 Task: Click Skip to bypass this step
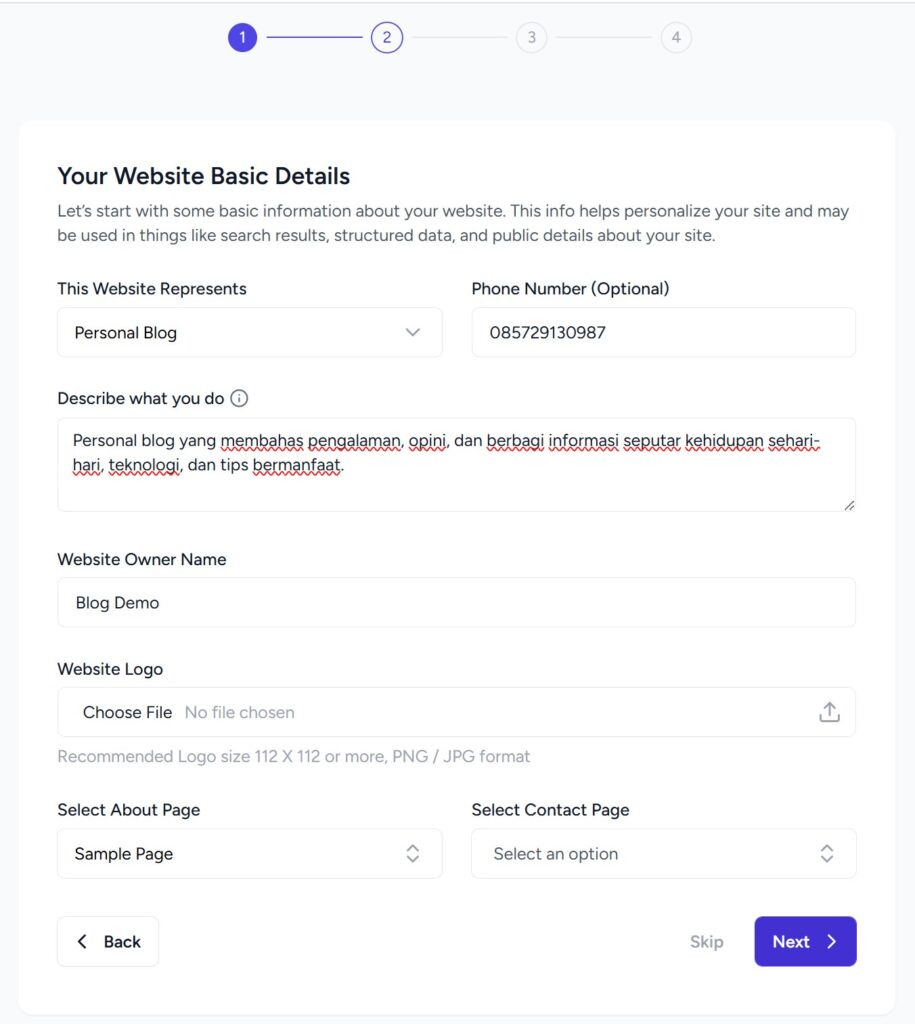706,941
